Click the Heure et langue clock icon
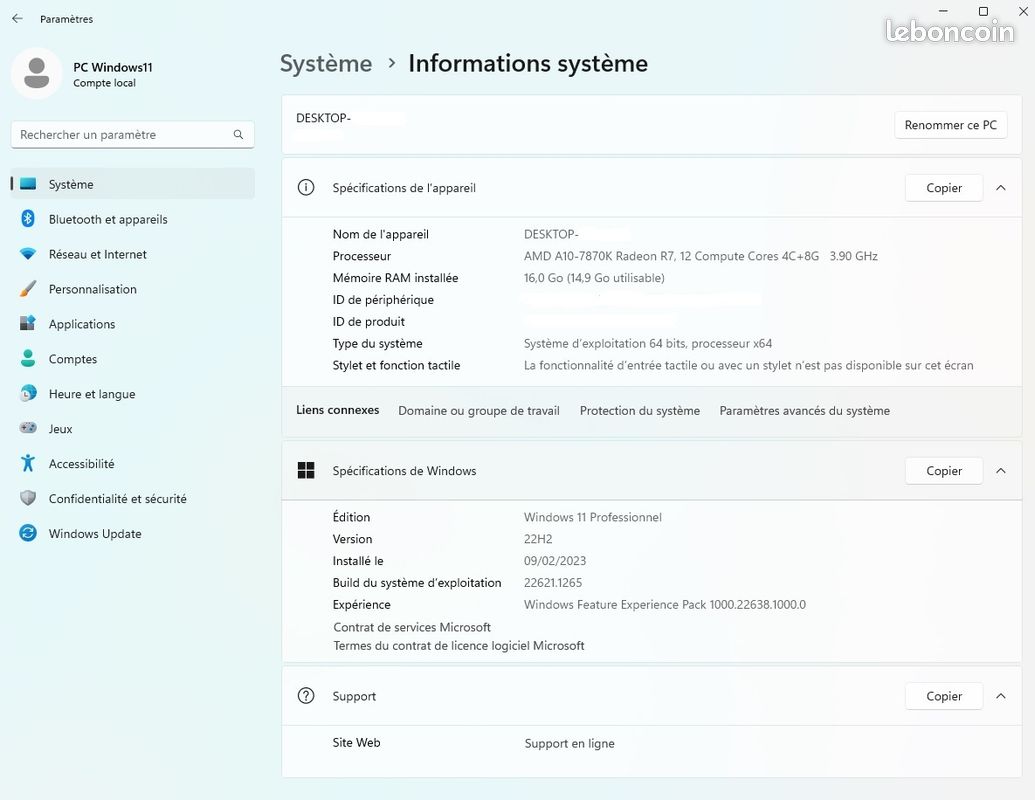1035x800 pixels. click(x=28, y=393)
